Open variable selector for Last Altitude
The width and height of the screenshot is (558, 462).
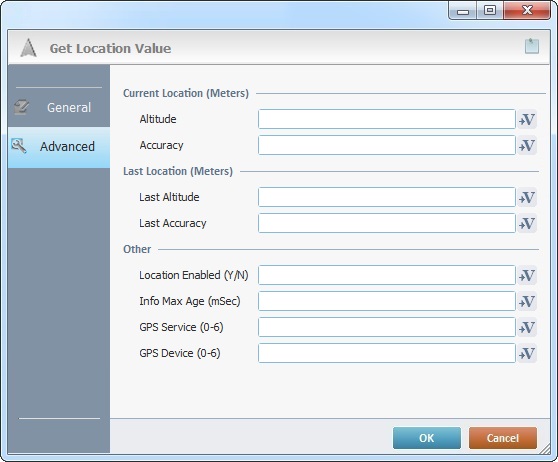527,197
